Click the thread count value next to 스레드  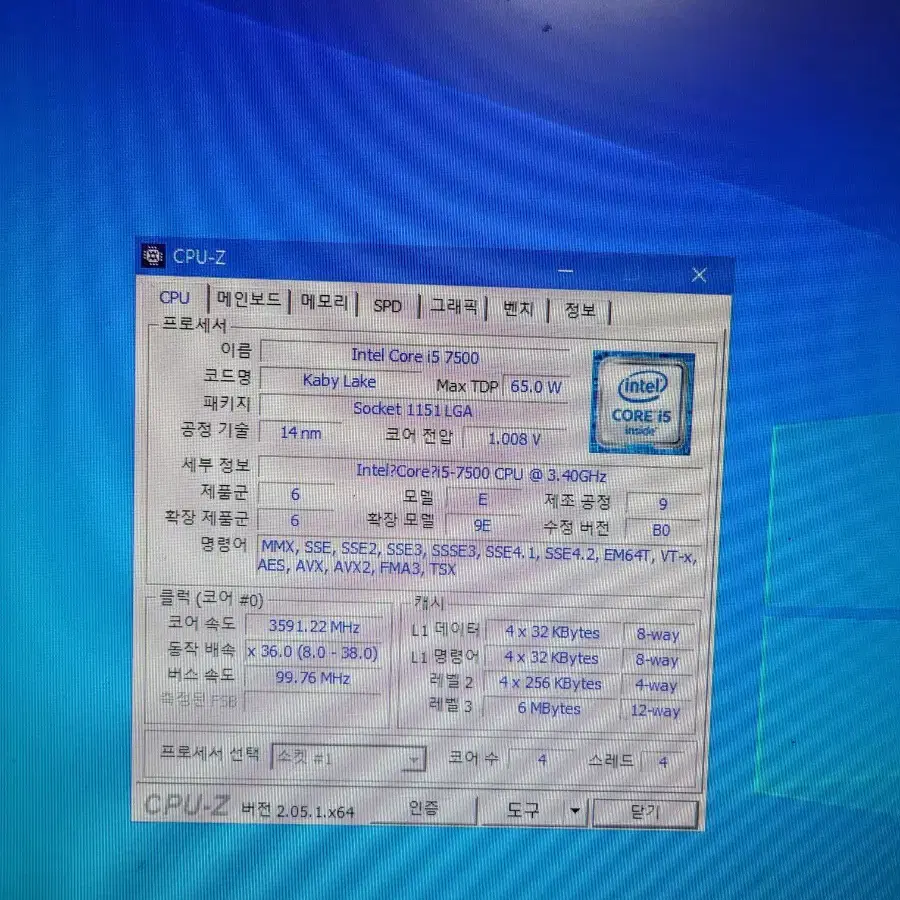pyautogui.click(x=663, y=762)
